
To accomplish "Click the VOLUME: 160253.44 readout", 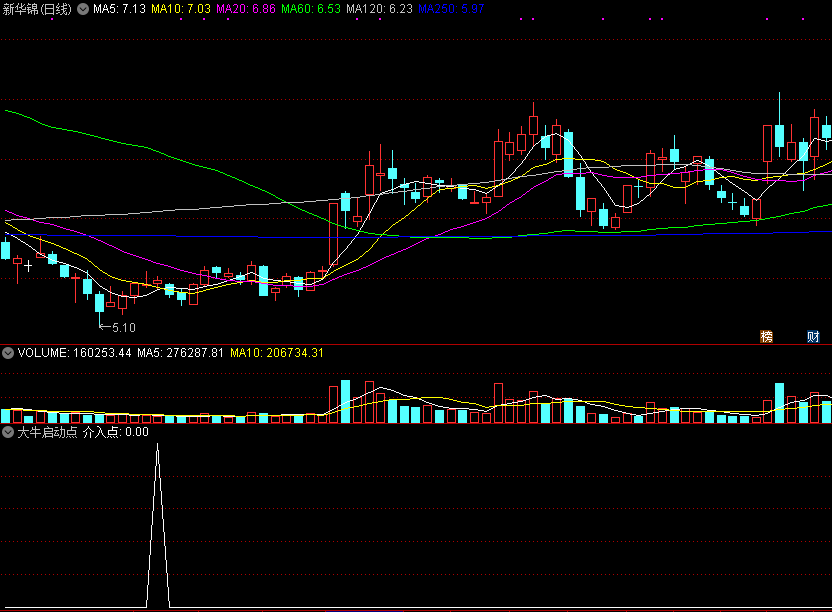I will point(74,353).
